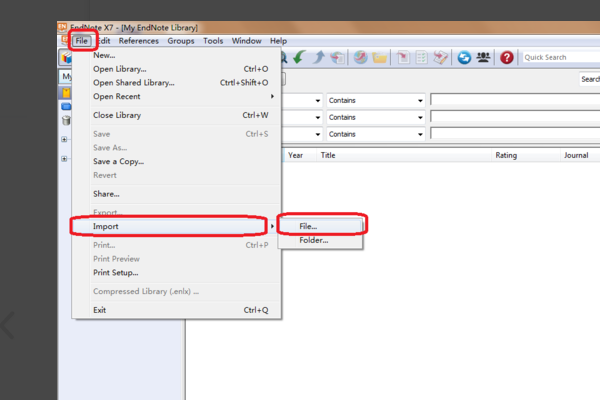Click the blue up arrow export icon
The height and width of the screenshot is (400, 600).
coord(318,57)
